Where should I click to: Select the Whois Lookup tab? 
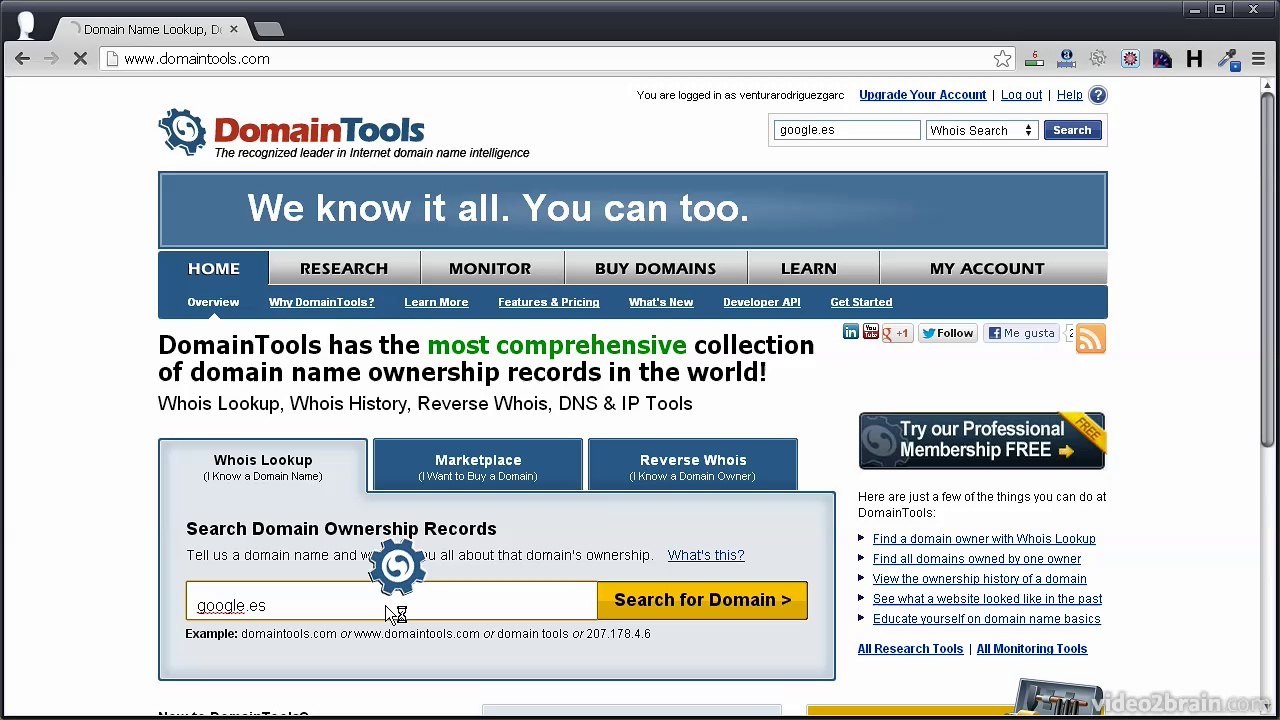263,466
